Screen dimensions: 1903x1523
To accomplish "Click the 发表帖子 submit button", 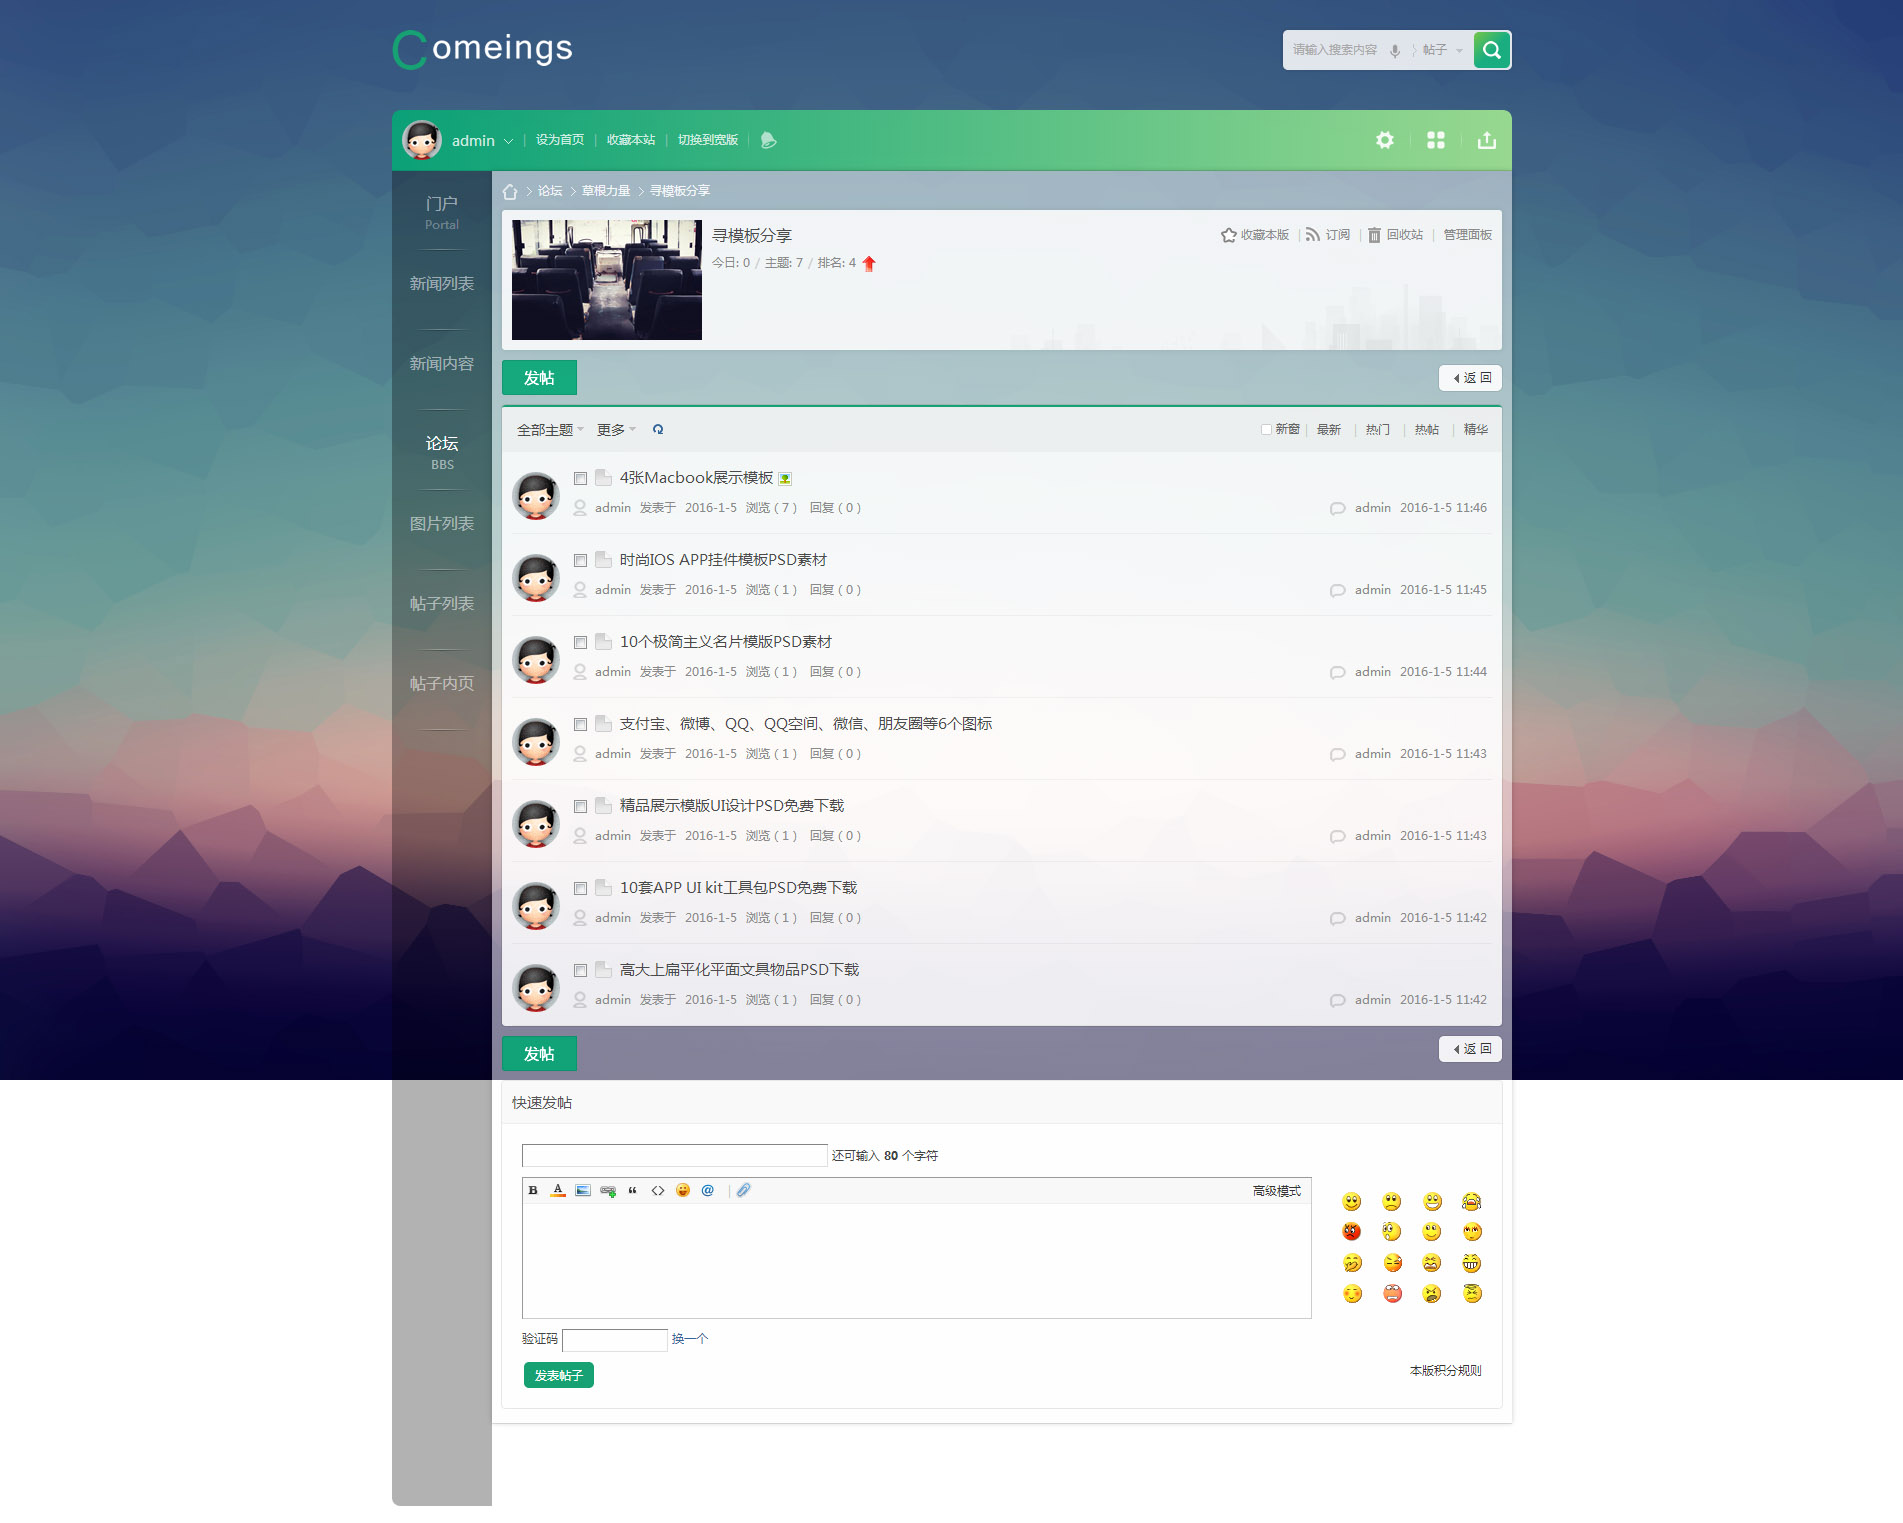I will 558,1375.
